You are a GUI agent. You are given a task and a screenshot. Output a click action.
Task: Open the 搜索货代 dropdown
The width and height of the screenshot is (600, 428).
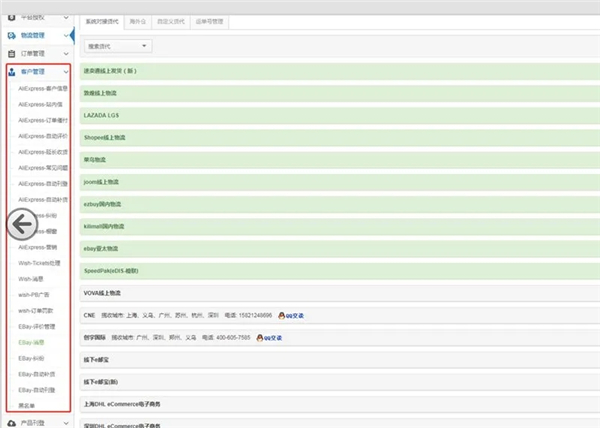pyautogui.click(x=117, y=46)
